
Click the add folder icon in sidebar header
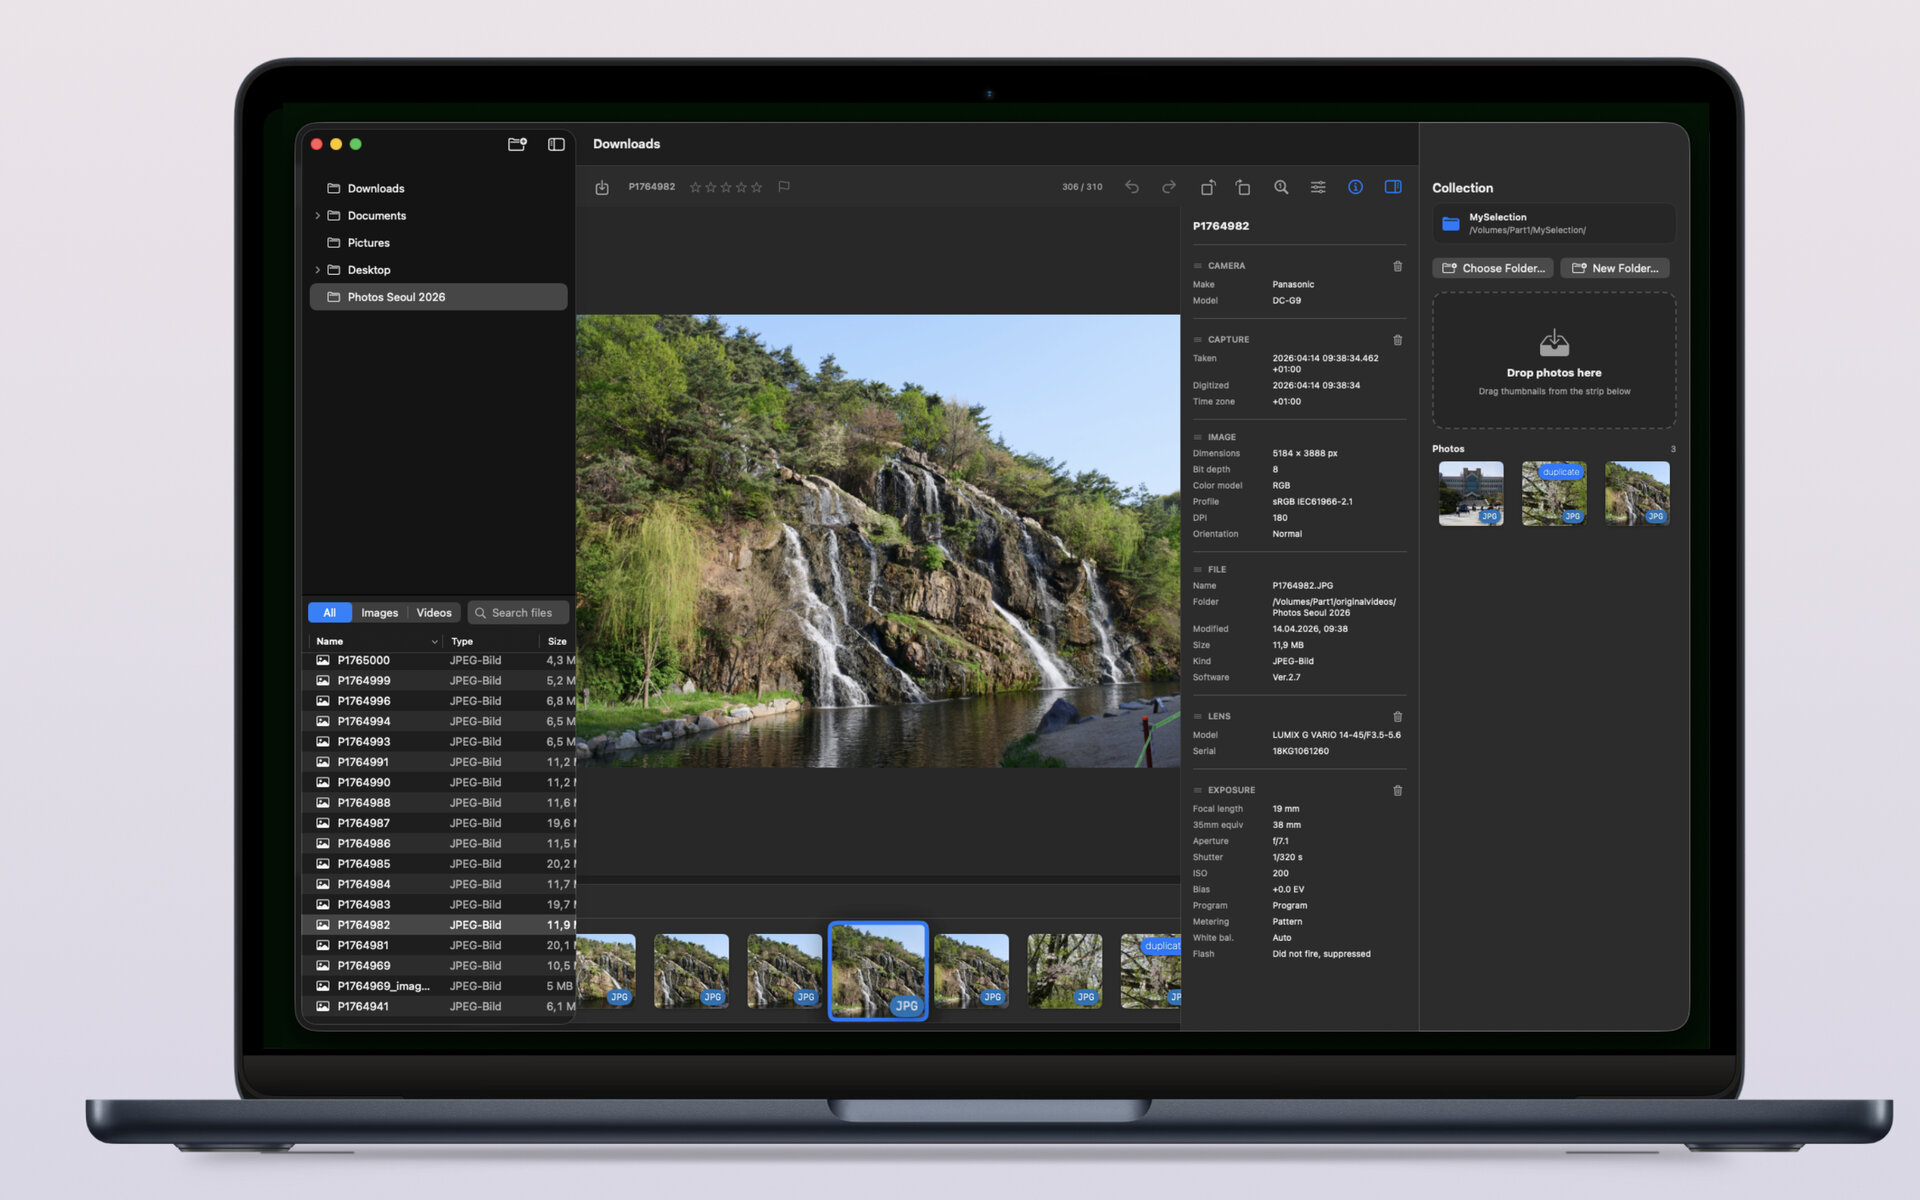tap(517, 144)
